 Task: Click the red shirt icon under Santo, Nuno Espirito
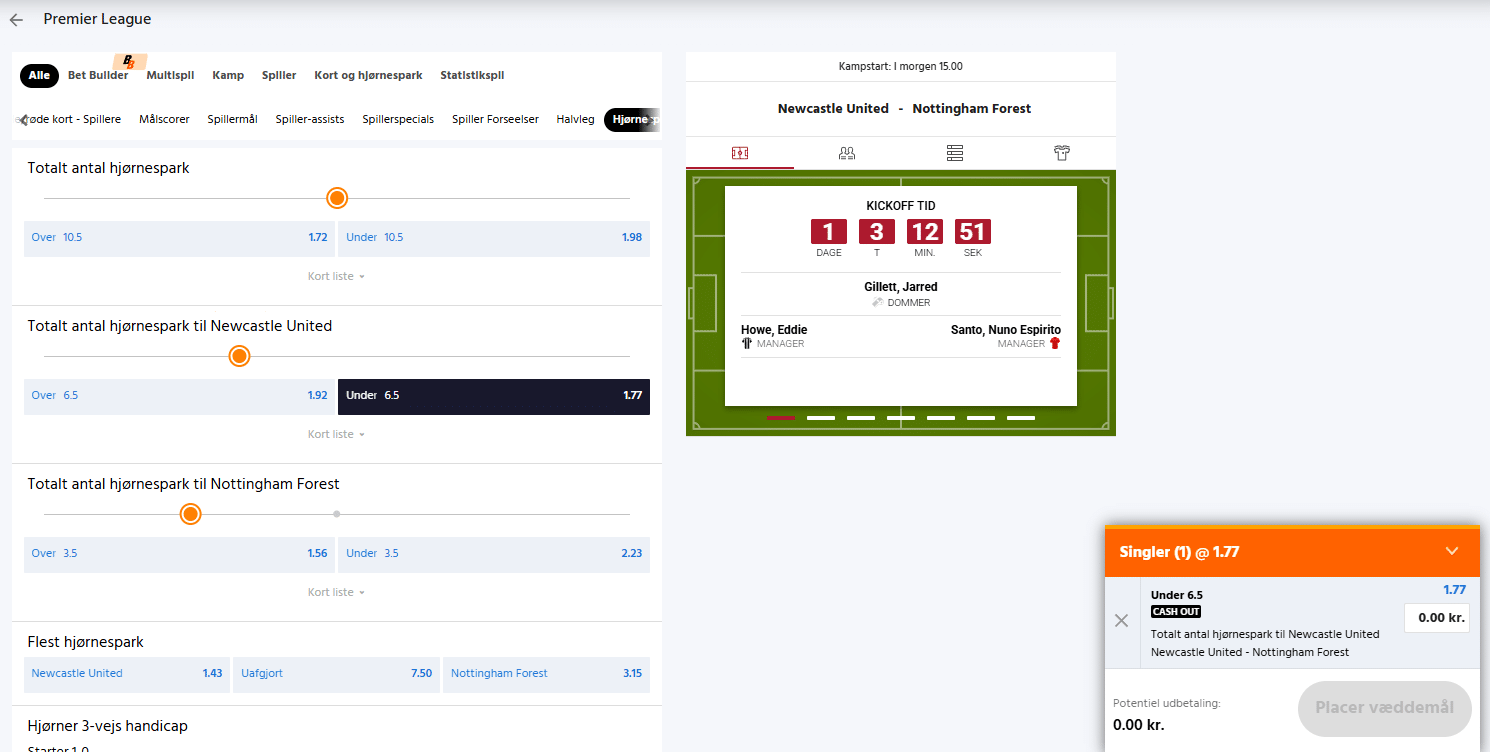(x=1055, y=343)
